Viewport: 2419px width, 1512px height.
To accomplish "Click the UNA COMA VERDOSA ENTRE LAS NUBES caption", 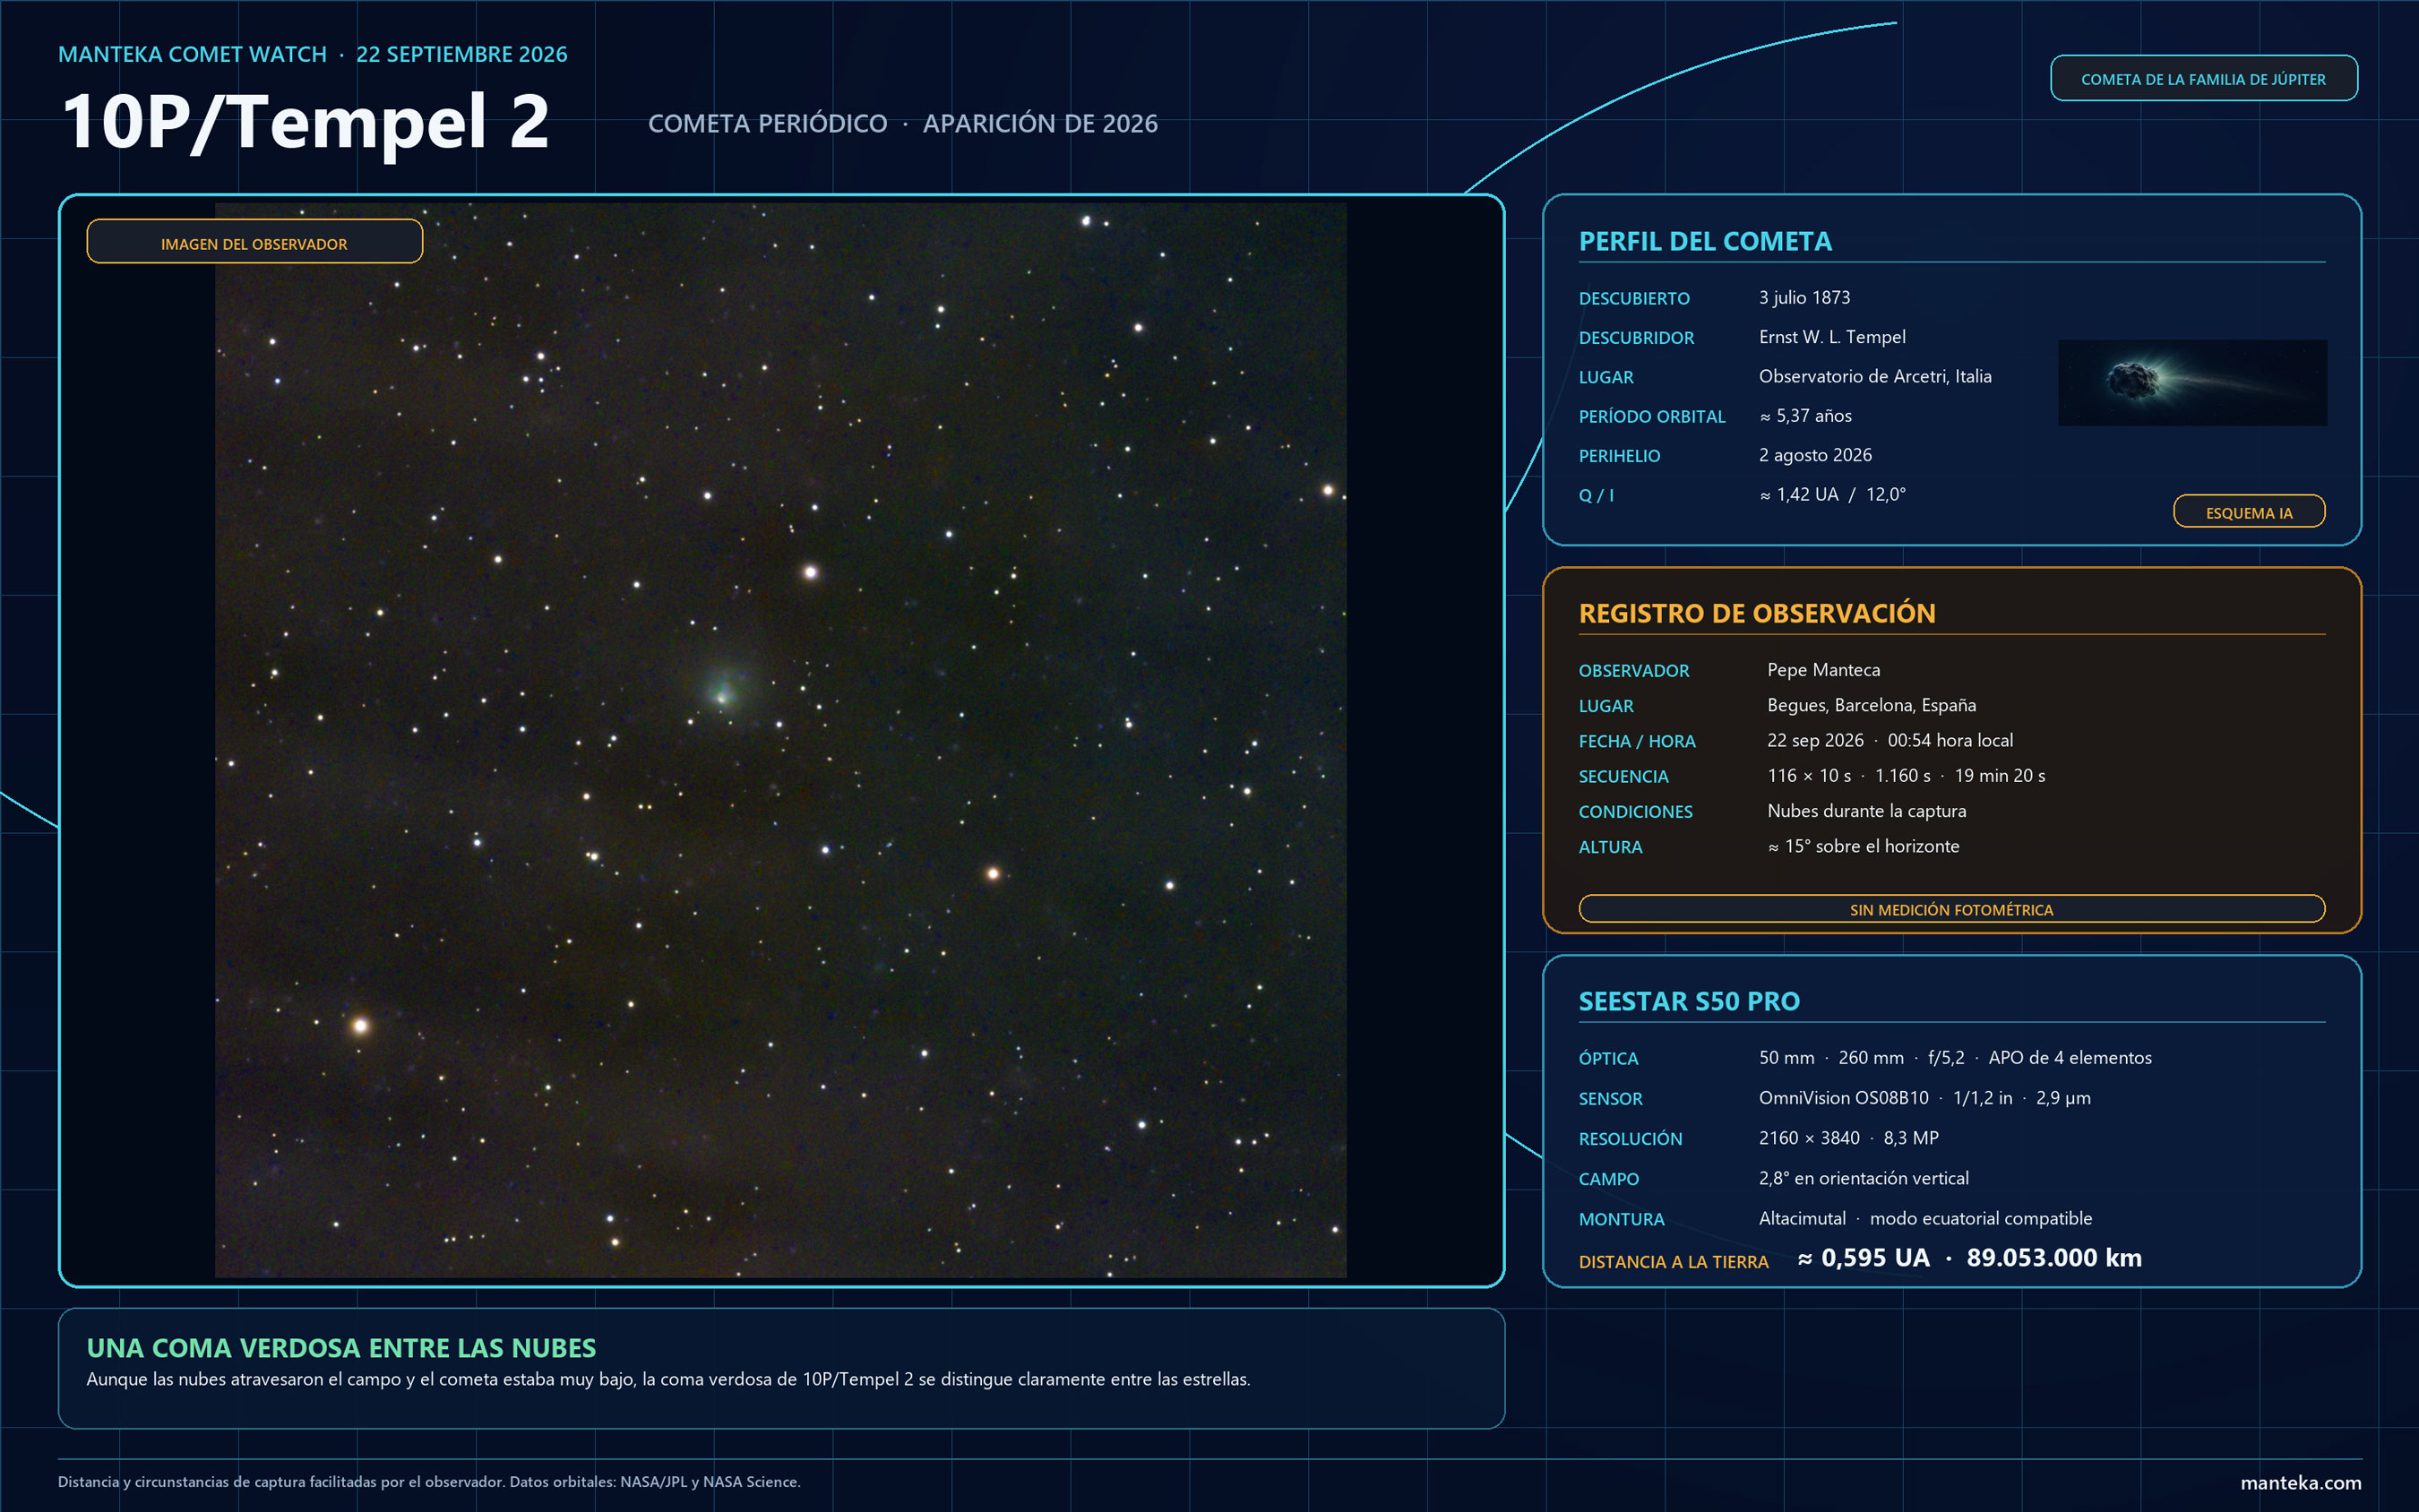I will click(x=341, y=1347).
